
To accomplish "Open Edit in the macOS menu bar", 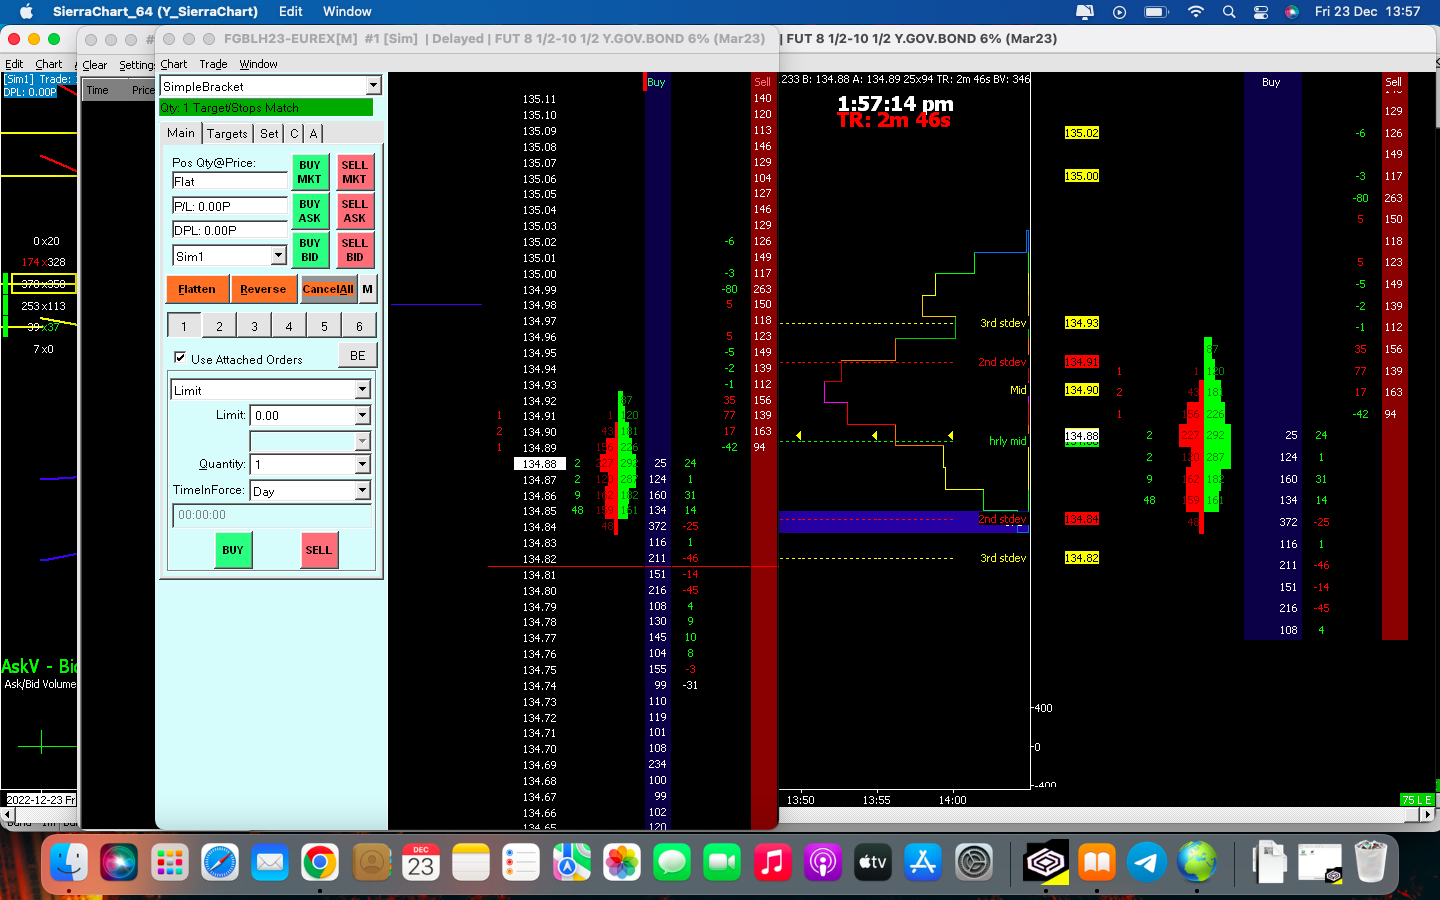I will click(291, 12).
